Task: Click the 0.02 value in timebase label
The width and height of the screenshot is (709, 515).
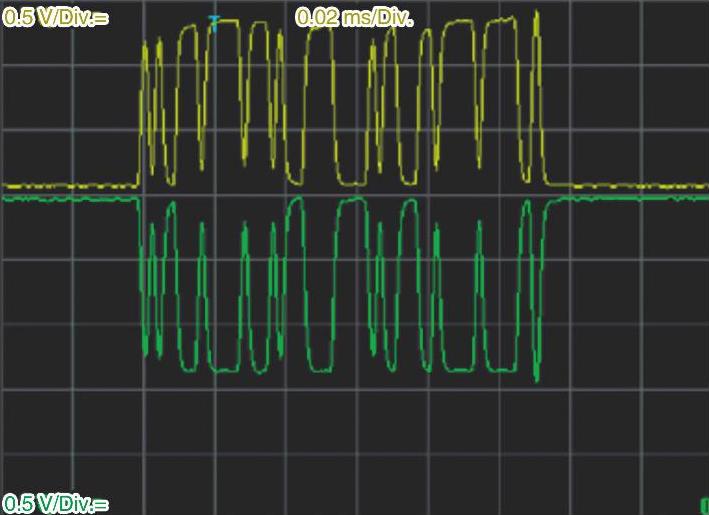Action: point(315,18)
